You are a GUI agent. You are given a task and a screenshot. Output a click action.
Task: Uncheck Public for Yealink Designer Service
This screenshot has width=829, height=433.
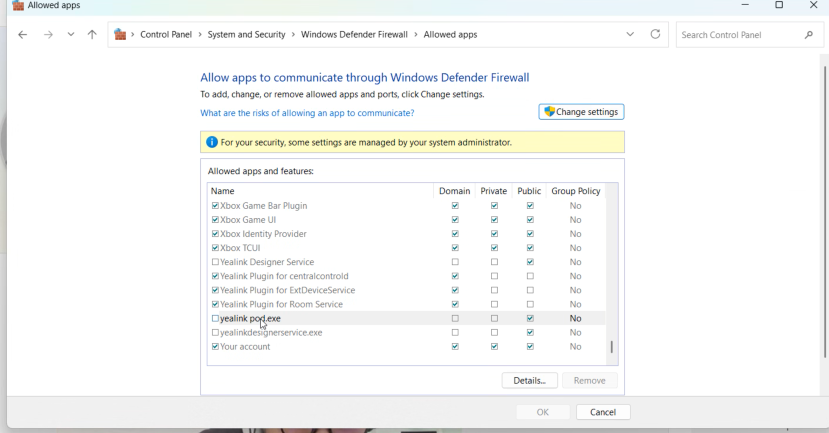(x=530, y=262)
